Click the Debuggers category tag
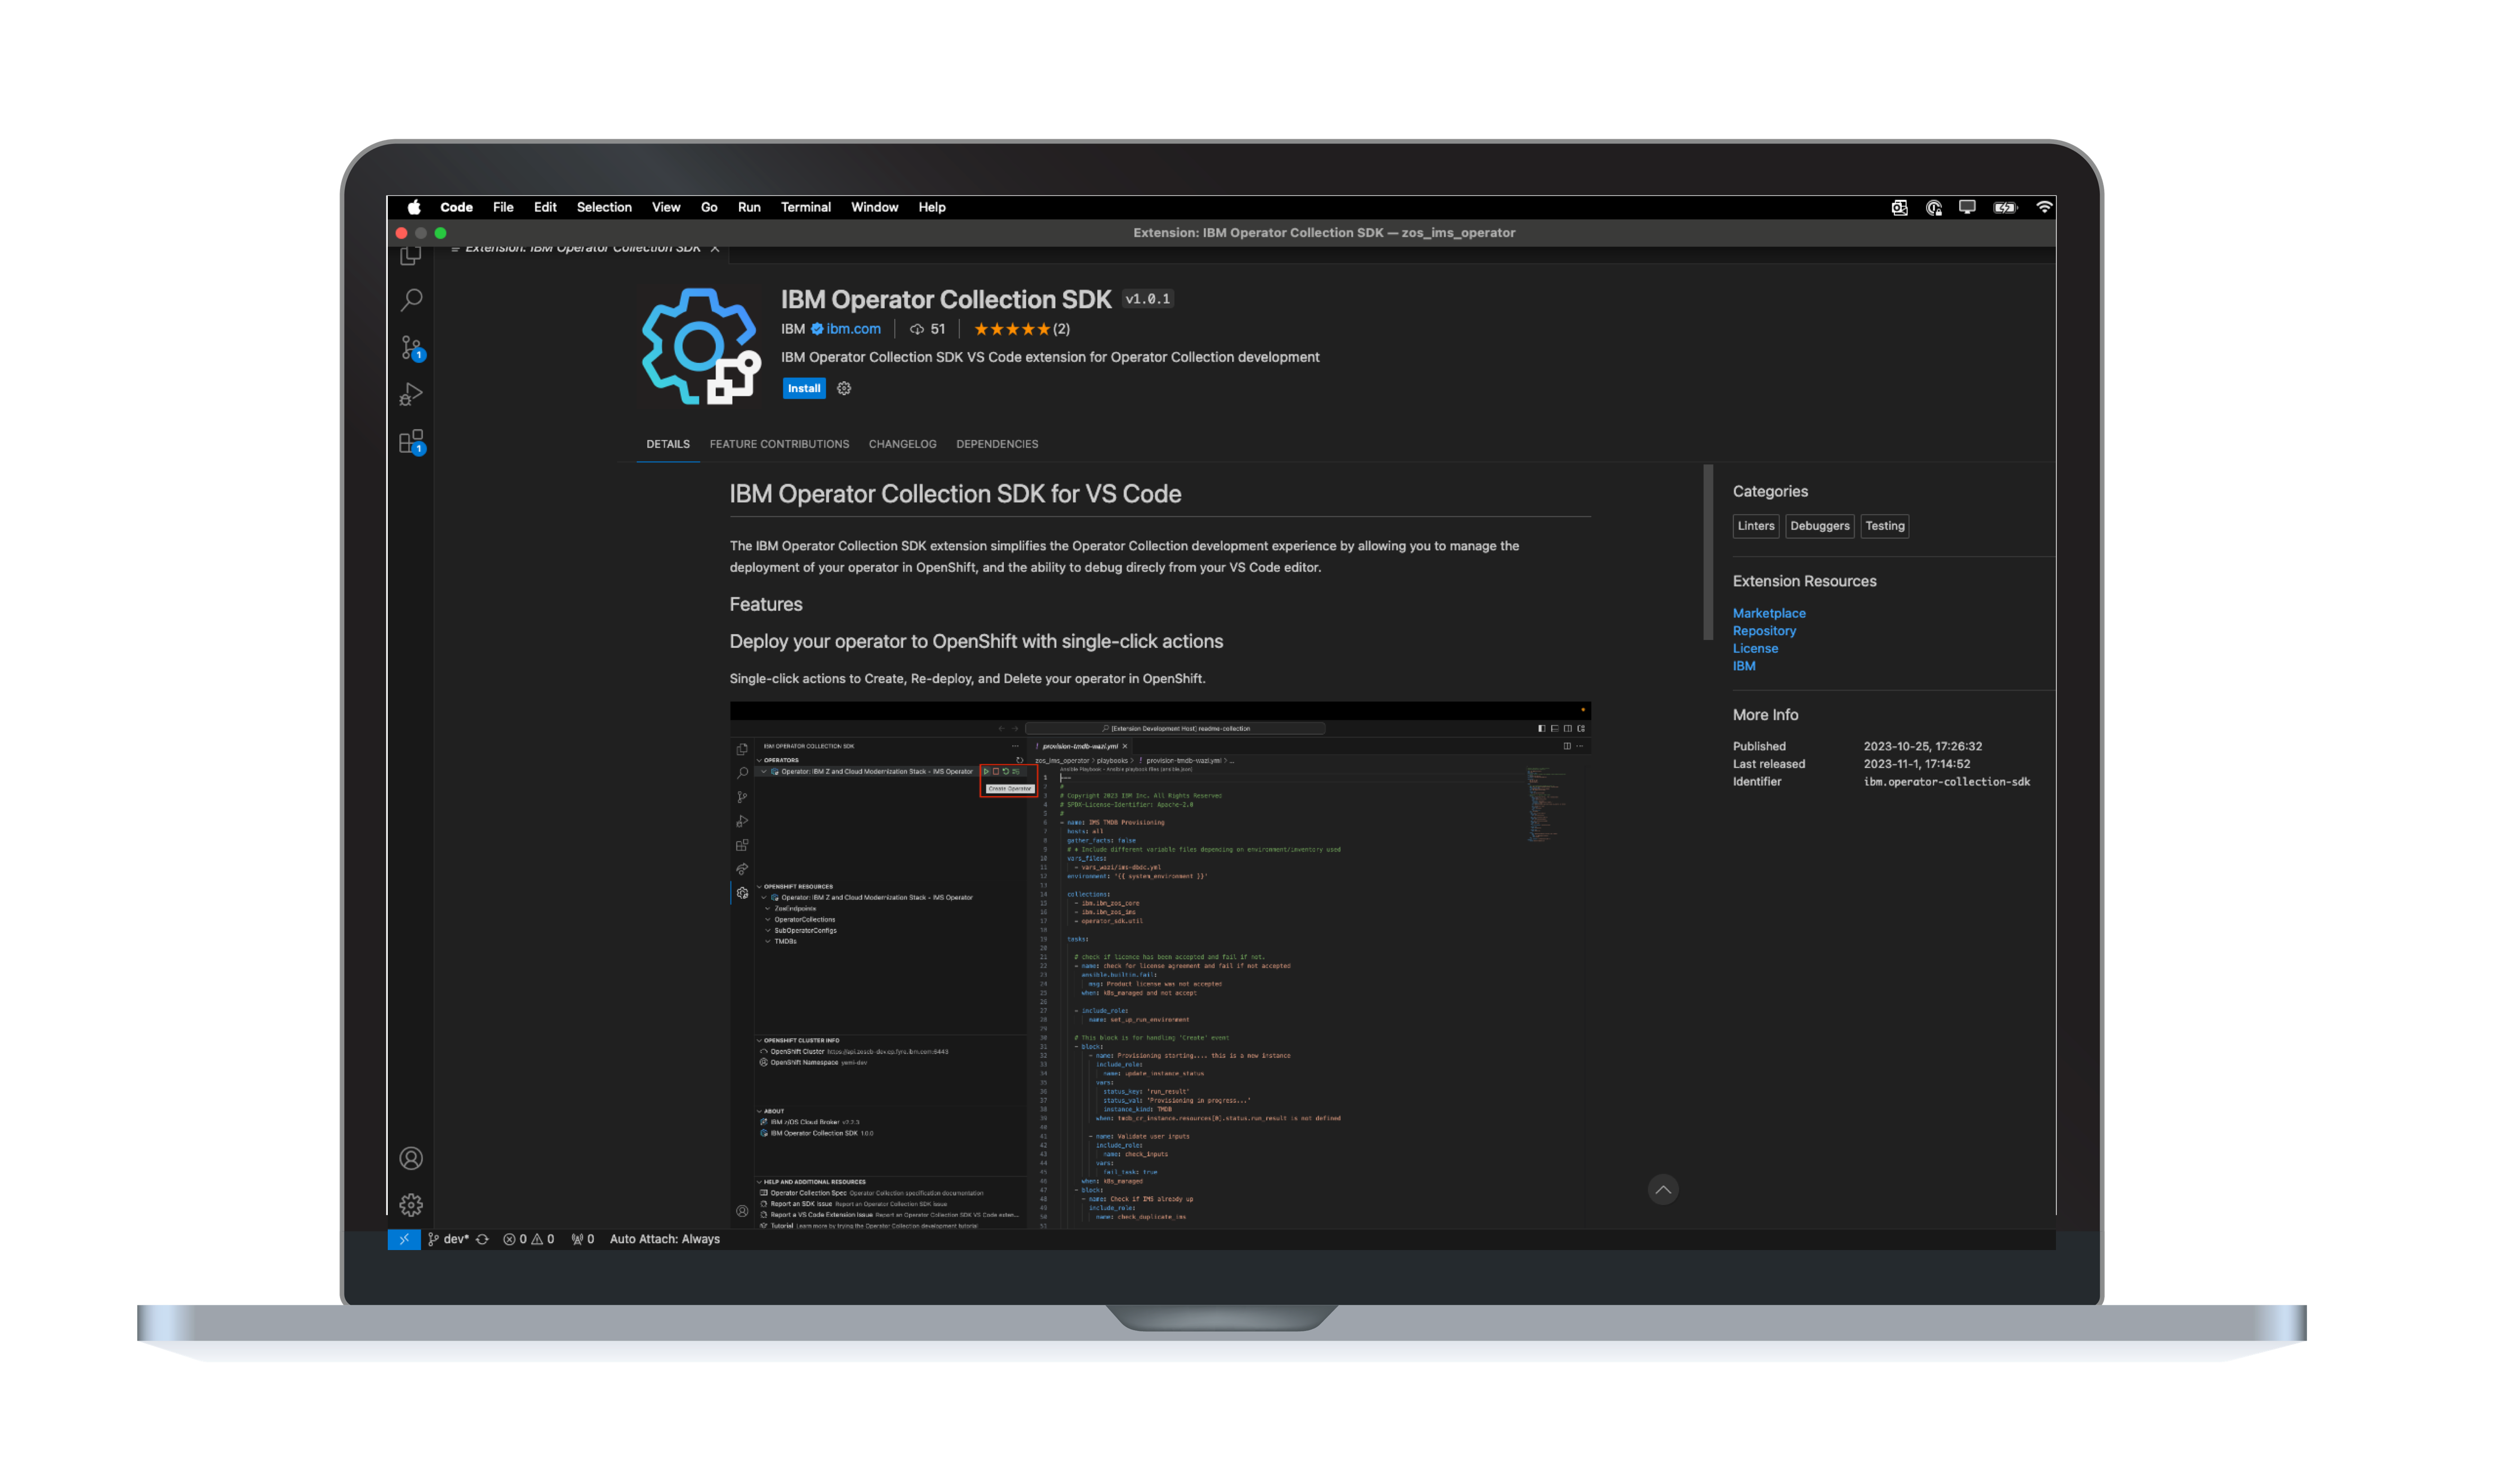This screenshot has width=2520, height=1481. pos(1820,526)
